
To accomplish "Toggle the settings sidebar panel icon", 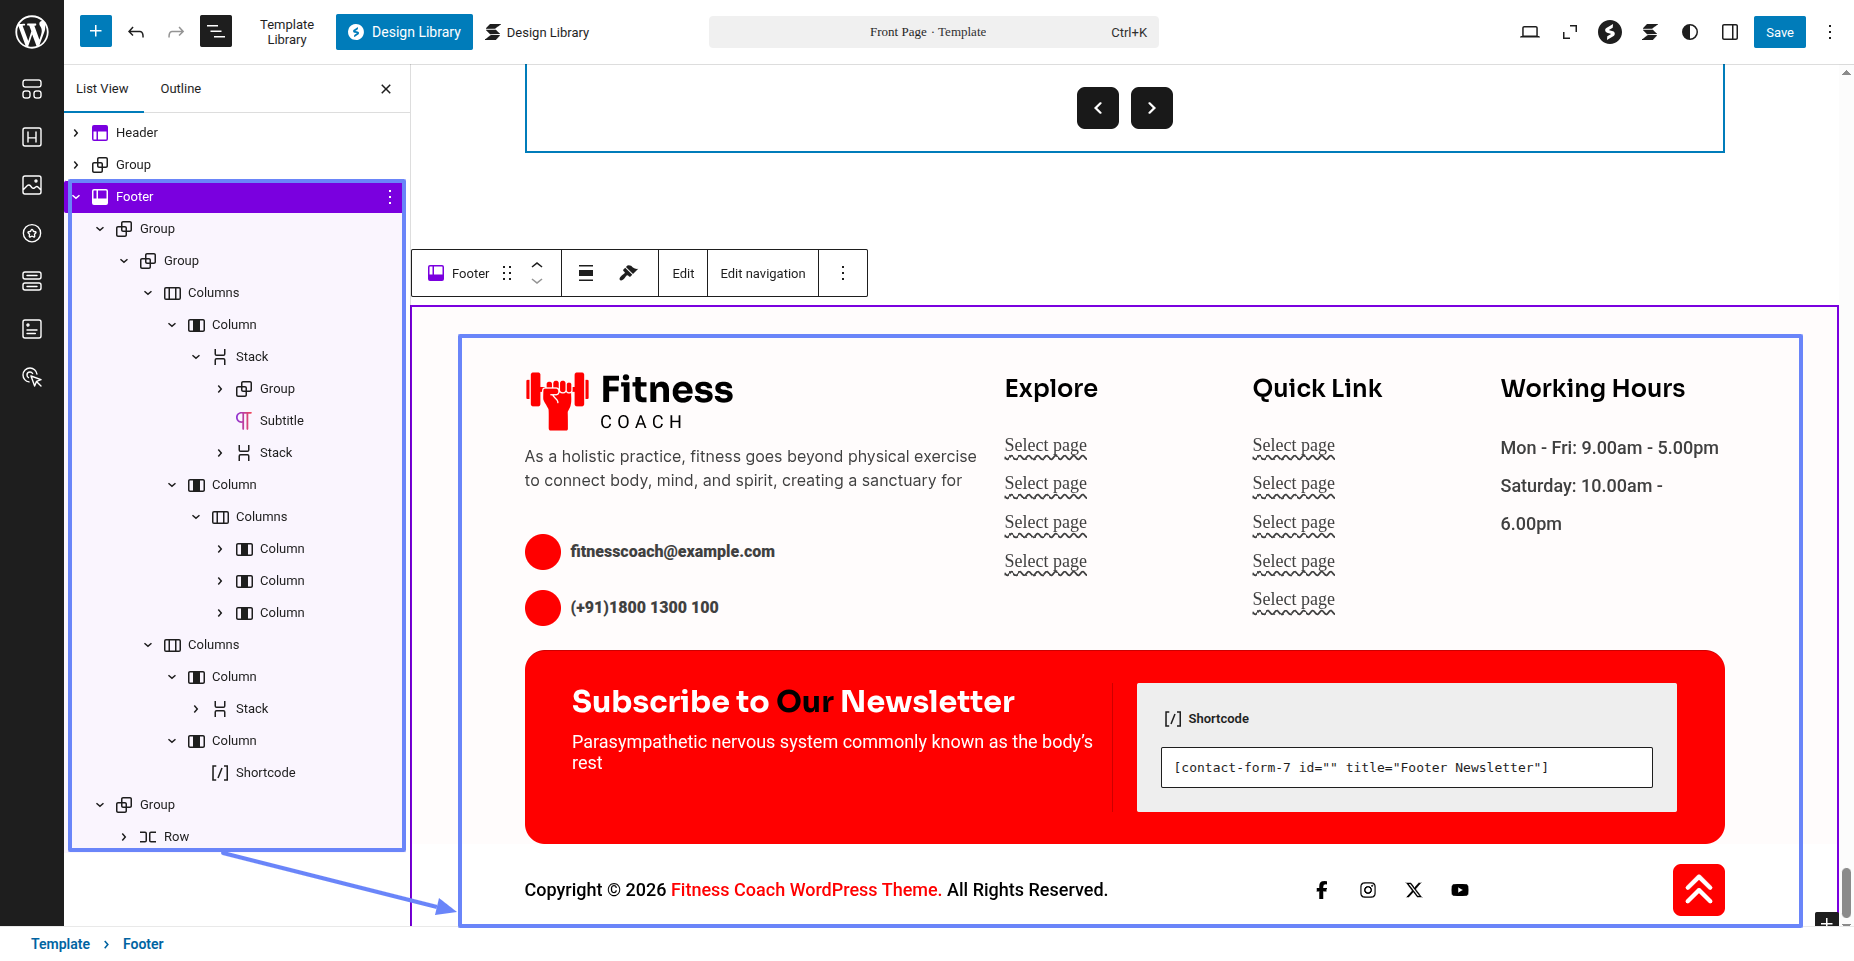I will pos(1729,32).
